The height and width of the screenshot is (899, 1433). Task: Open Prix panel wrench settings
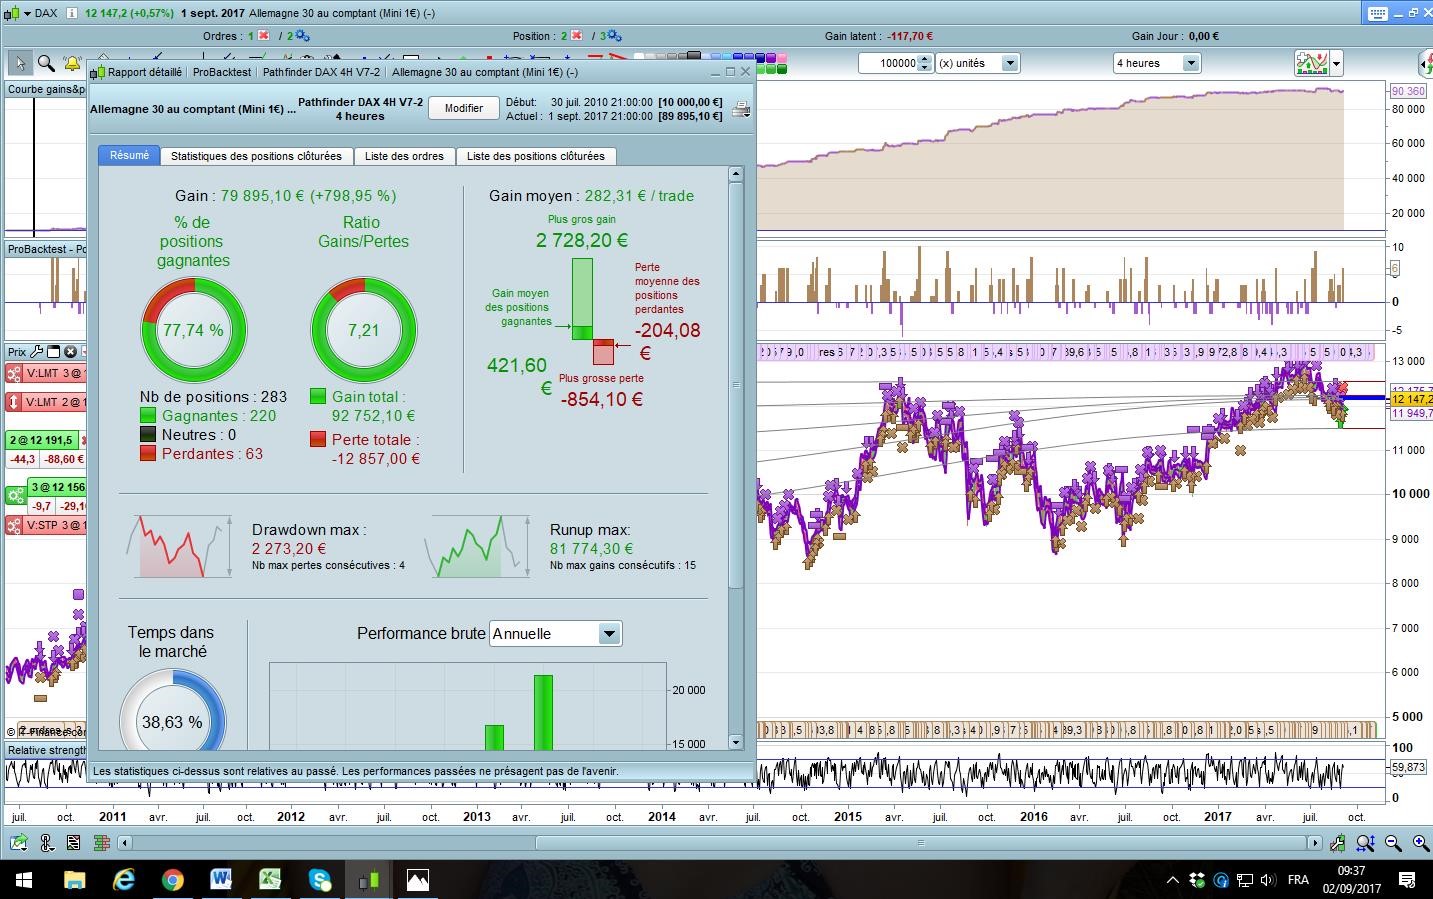pos(37,352)
